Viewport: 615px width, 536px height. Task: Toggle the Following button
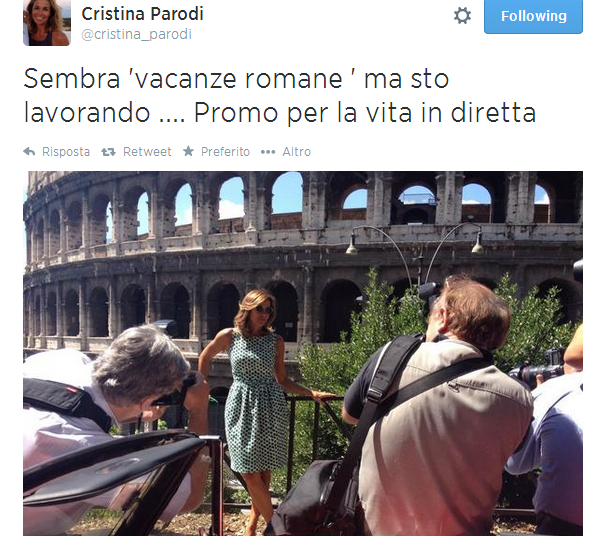pyautogui.click(x=533, y=16)
